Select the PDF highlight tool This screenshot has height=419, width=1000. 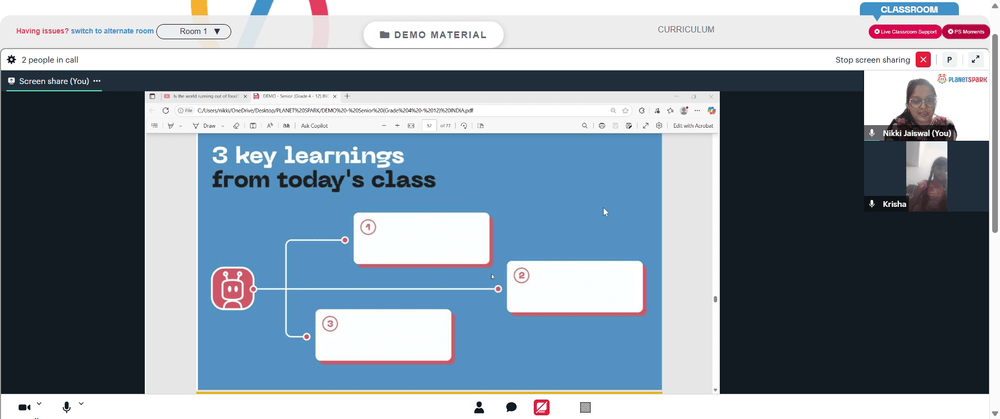(170, 126)
